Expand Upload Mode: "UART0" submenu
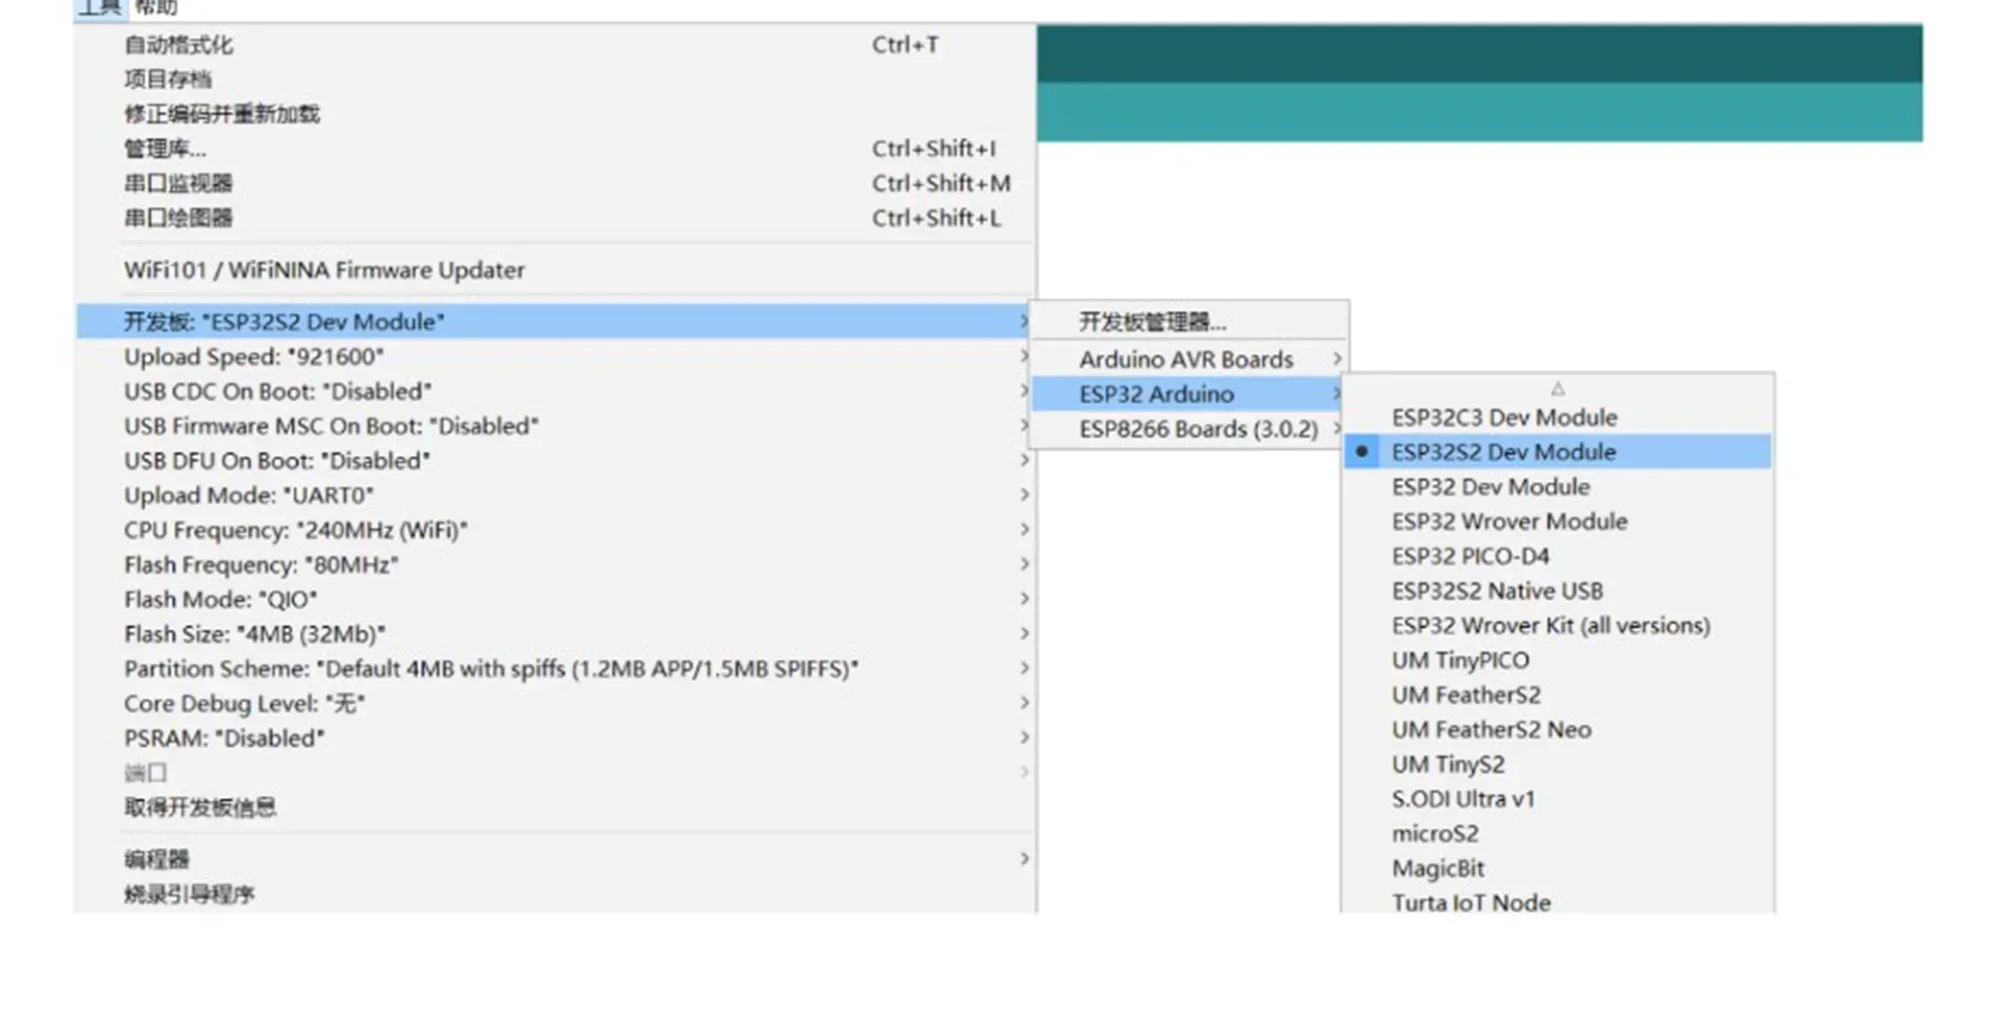1996x1010 pixels. coord(555,495)
